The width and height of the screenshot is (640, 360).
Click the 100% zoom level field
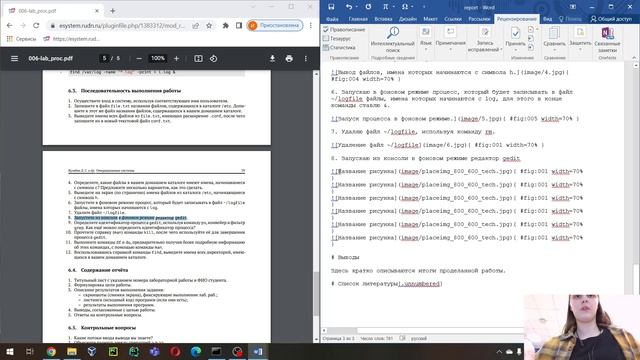[158, 58]
